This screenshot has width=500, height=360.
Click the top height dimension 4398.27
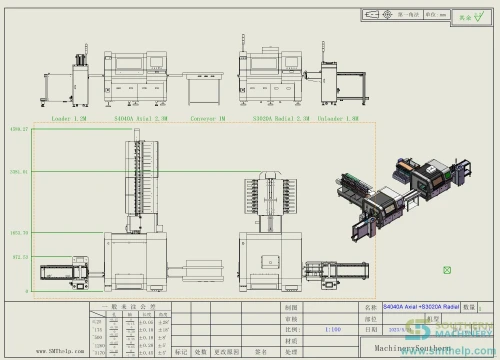click(19, 129)
